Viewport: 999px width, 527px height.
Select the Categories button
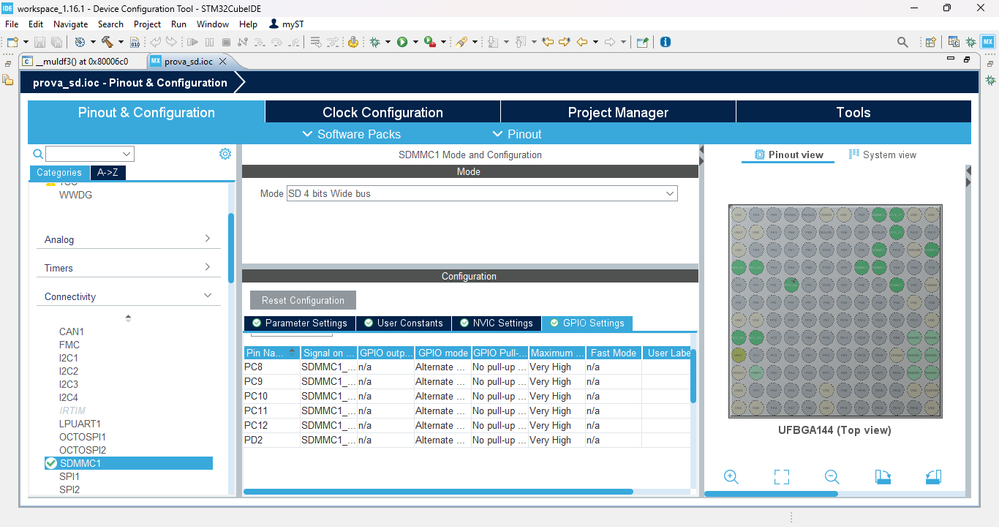[x=59, y=173]
